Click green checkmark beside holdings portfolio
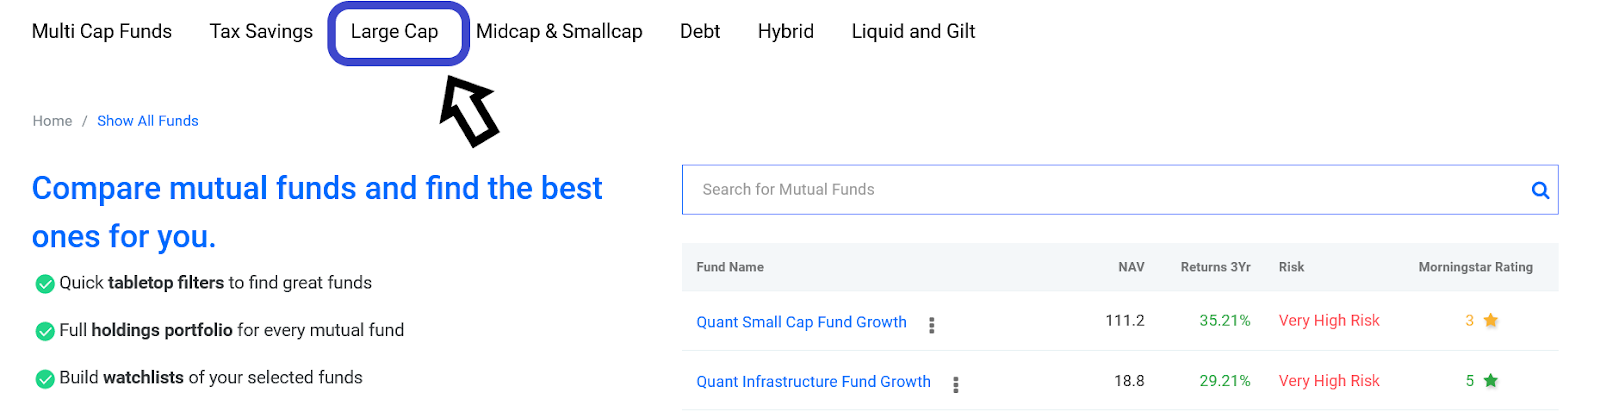The width and height of the screenshot is (1600, 418). [x=45, y=331]
